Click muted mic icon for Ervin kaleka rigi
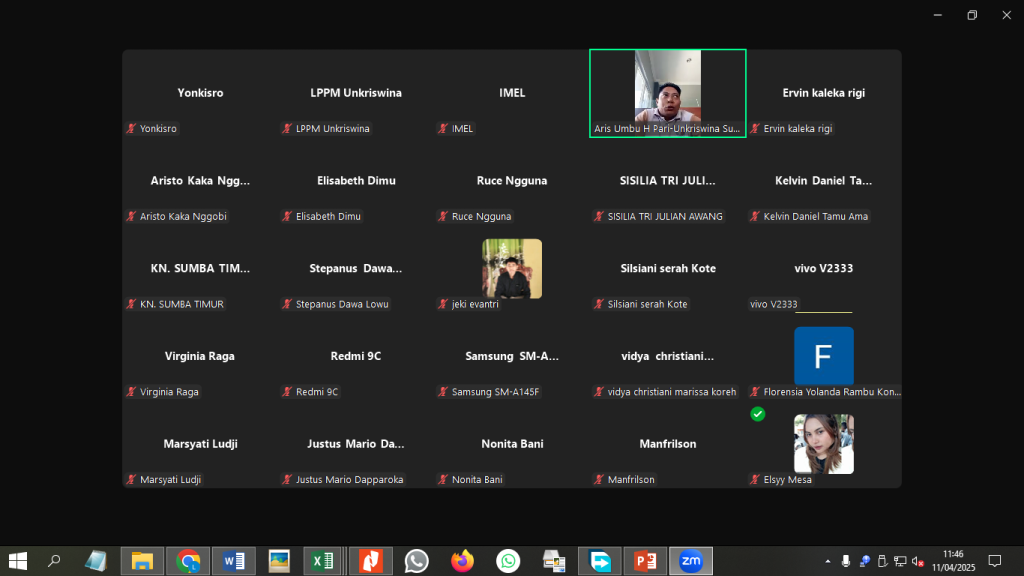This screenshot has width=1024, height=576. 755,129
